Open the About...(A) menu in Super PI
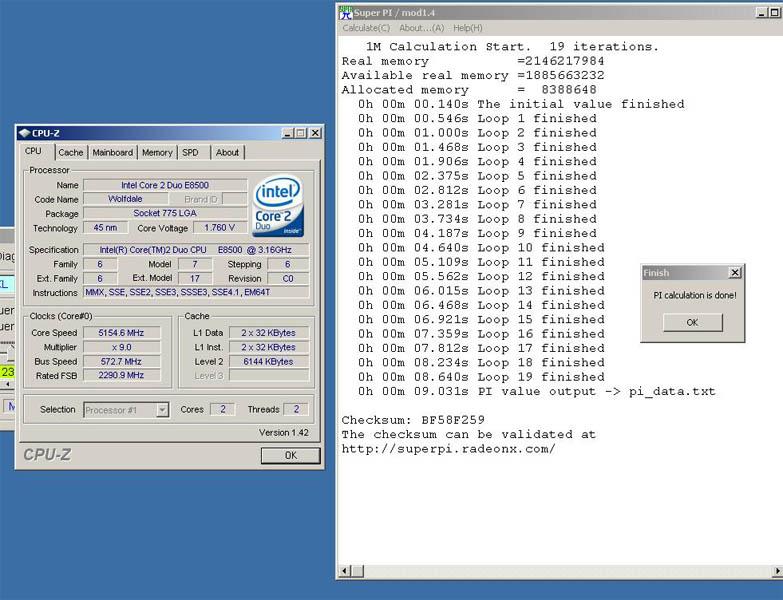The width and height of the screenshot is (783, 600). click(x=422, y=28)
